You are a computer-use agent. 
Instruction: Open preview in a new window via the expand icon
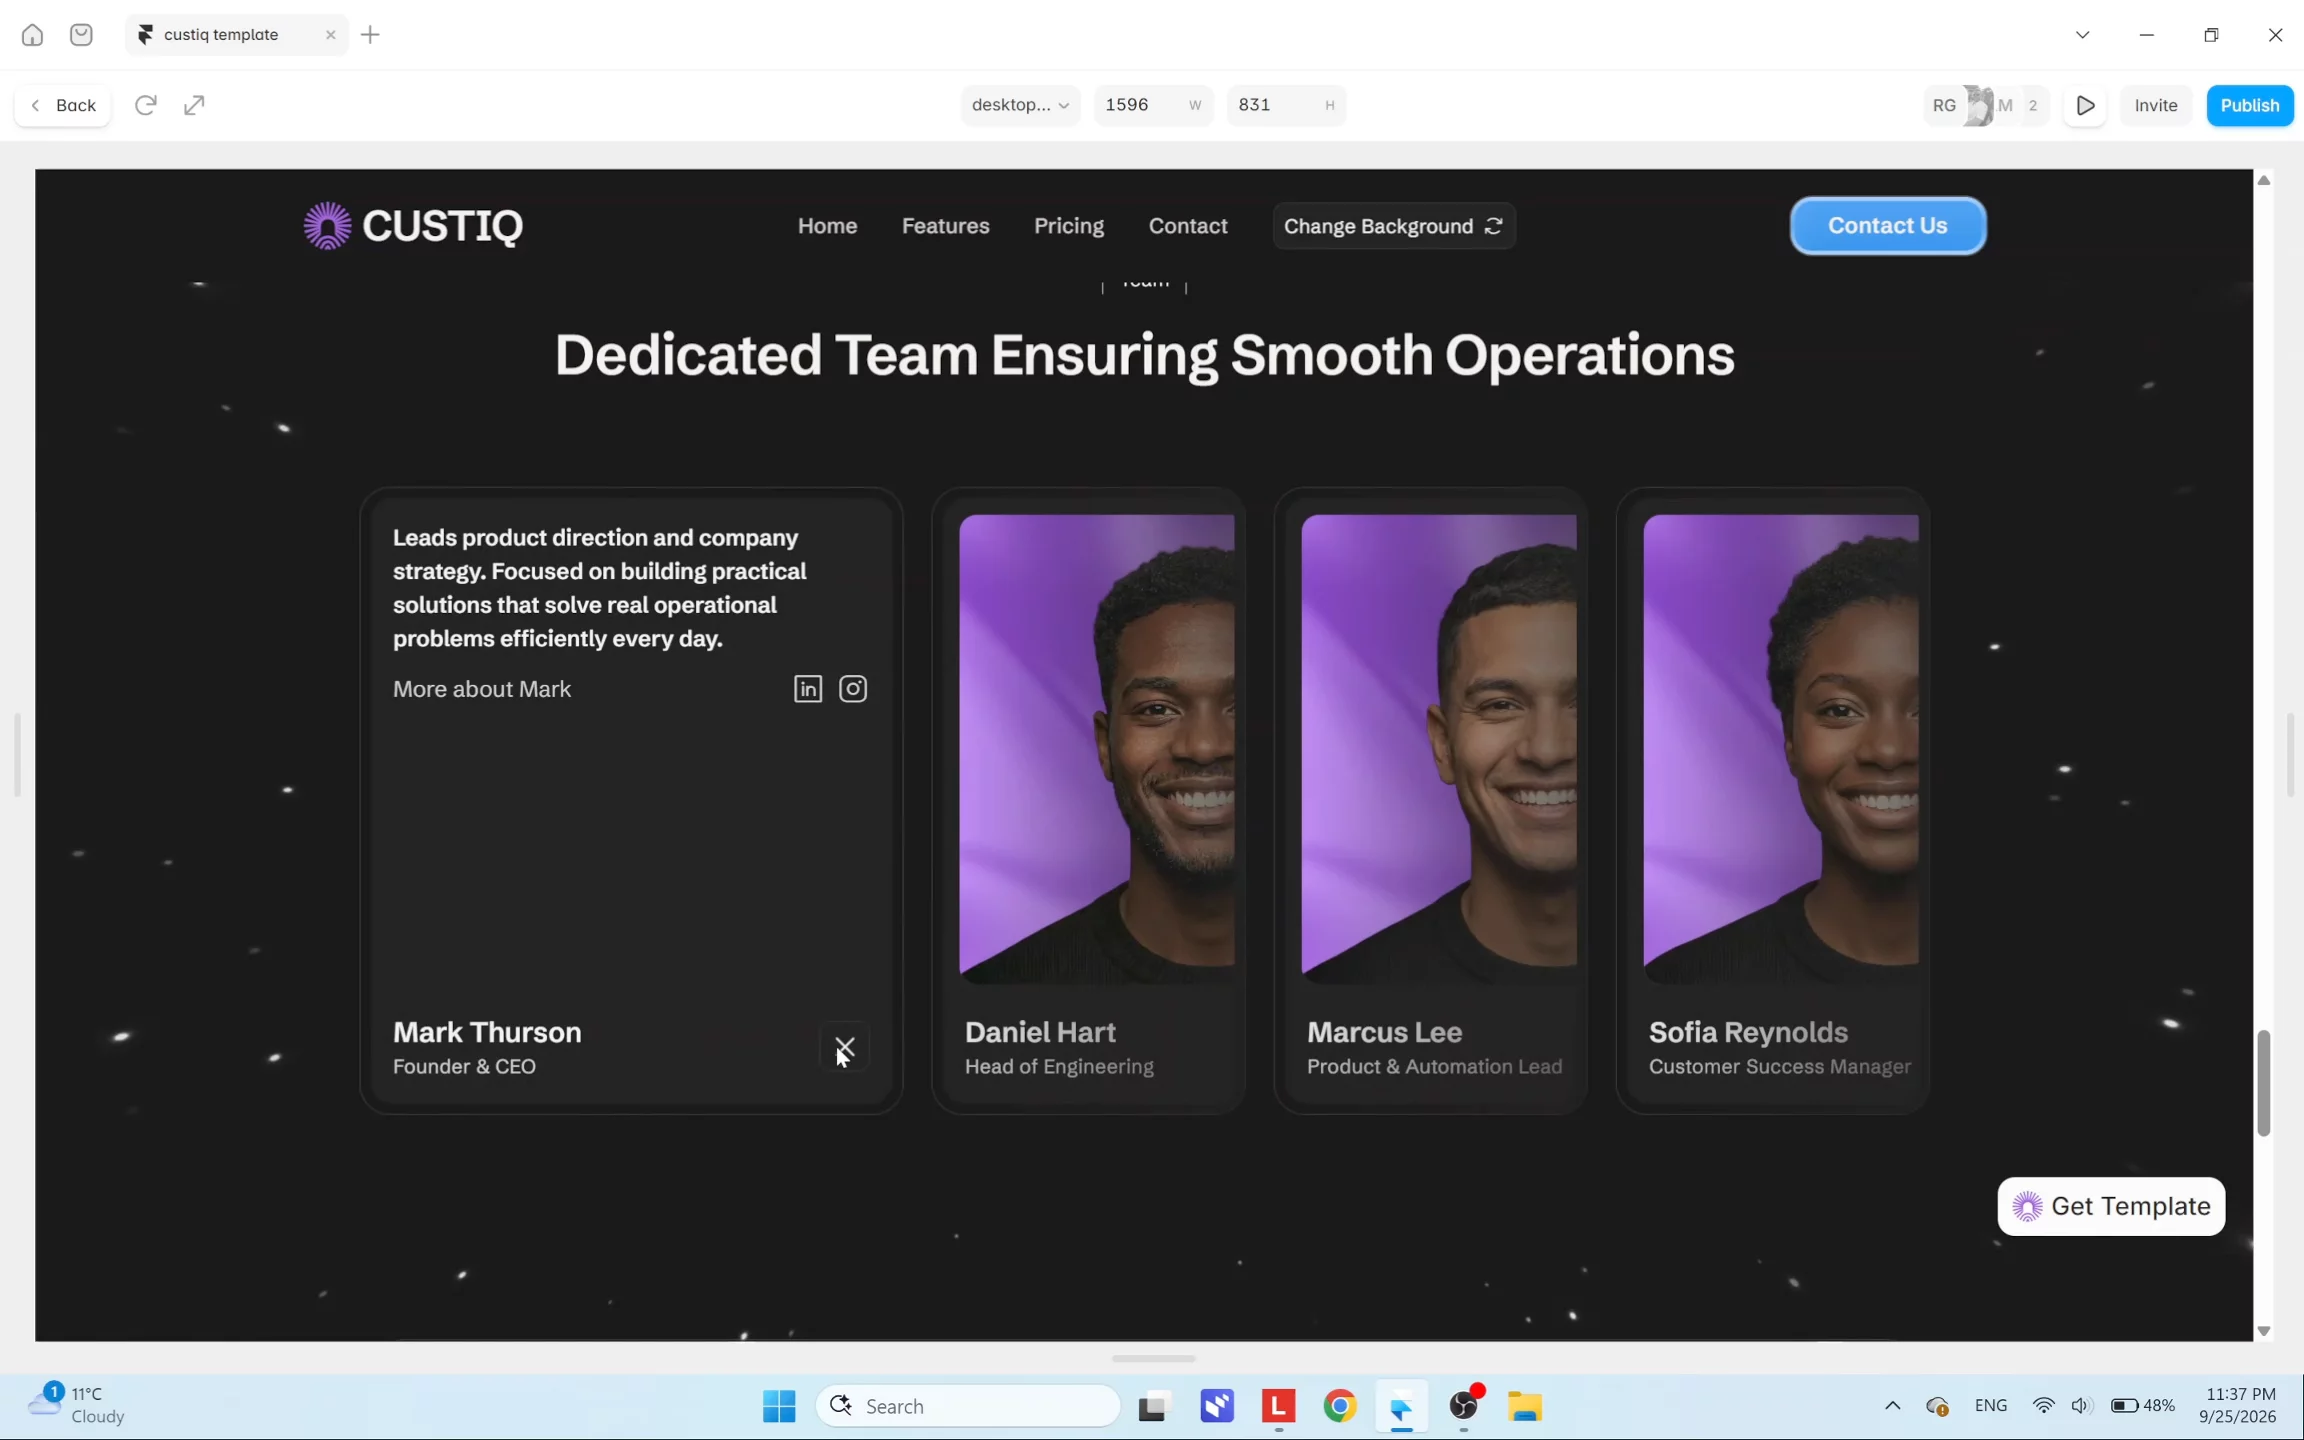[194, 105]
